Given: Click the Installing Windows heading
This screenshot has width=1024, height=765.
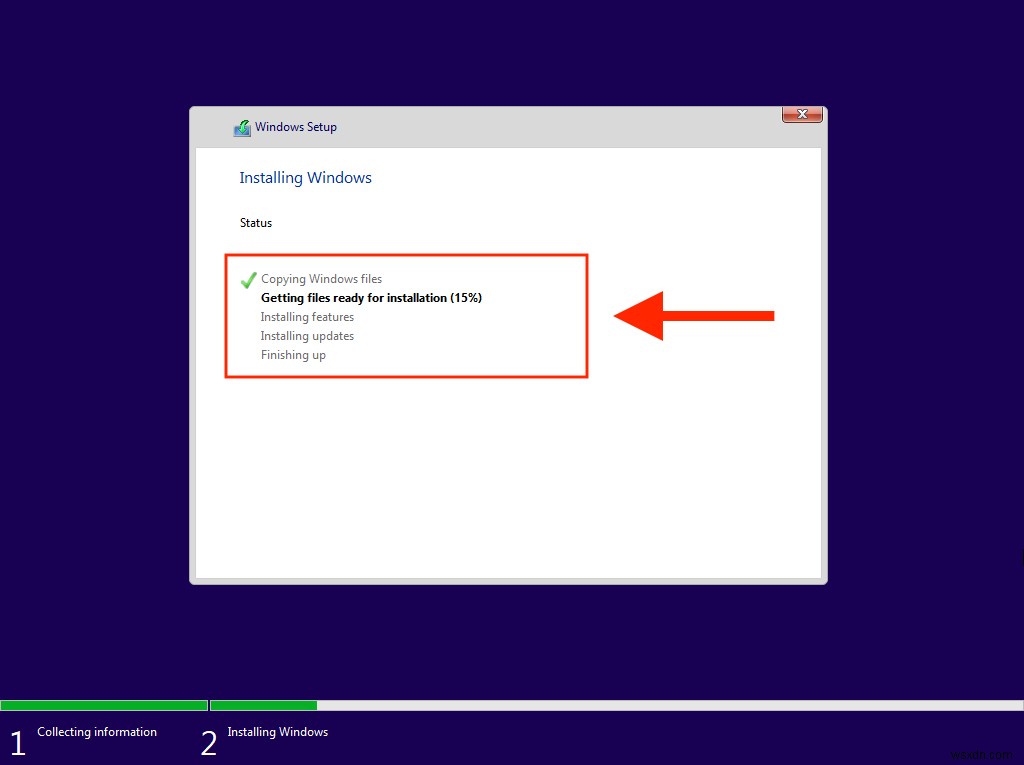Looking at the screenshot, I should pos(305,177).
